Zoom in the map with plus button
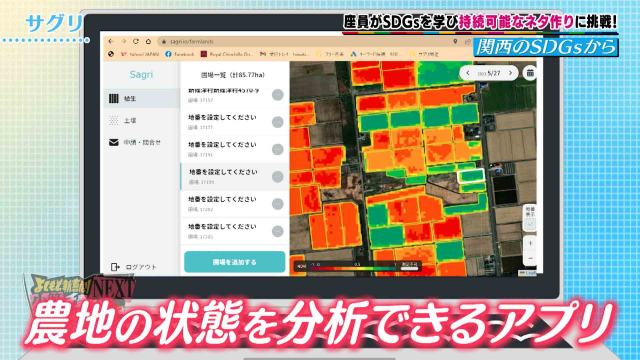640x360 pixels. tap(530, 243)
